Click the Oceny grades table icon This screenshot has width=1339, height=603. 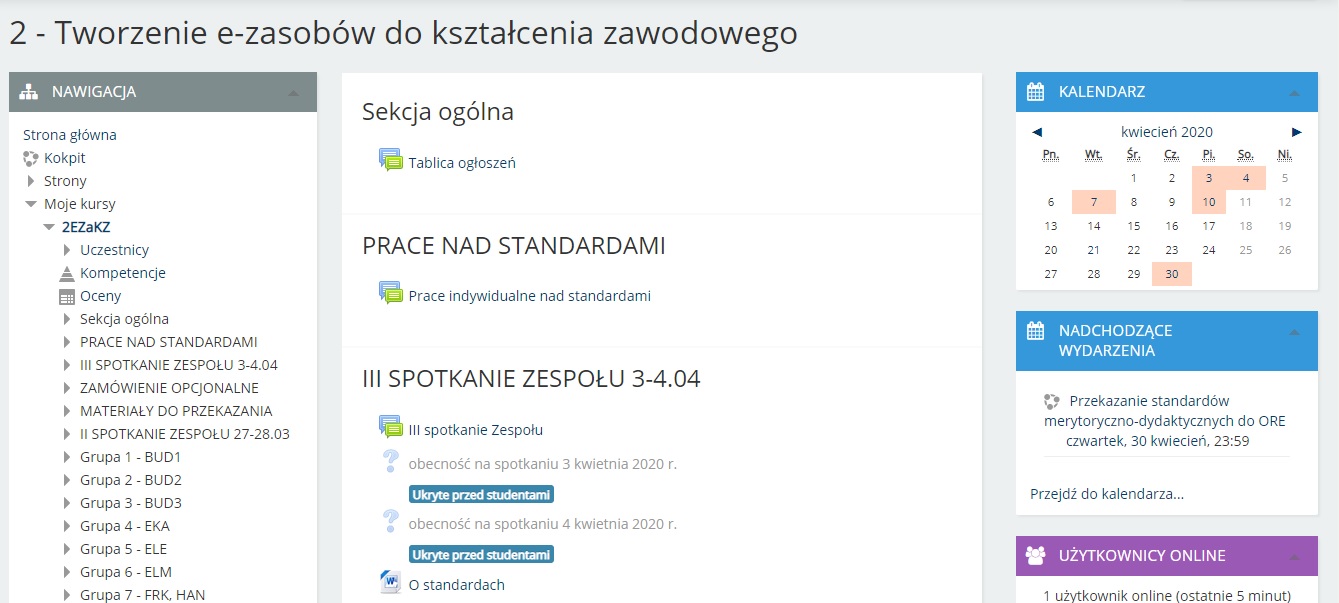[x=67, y=296]
